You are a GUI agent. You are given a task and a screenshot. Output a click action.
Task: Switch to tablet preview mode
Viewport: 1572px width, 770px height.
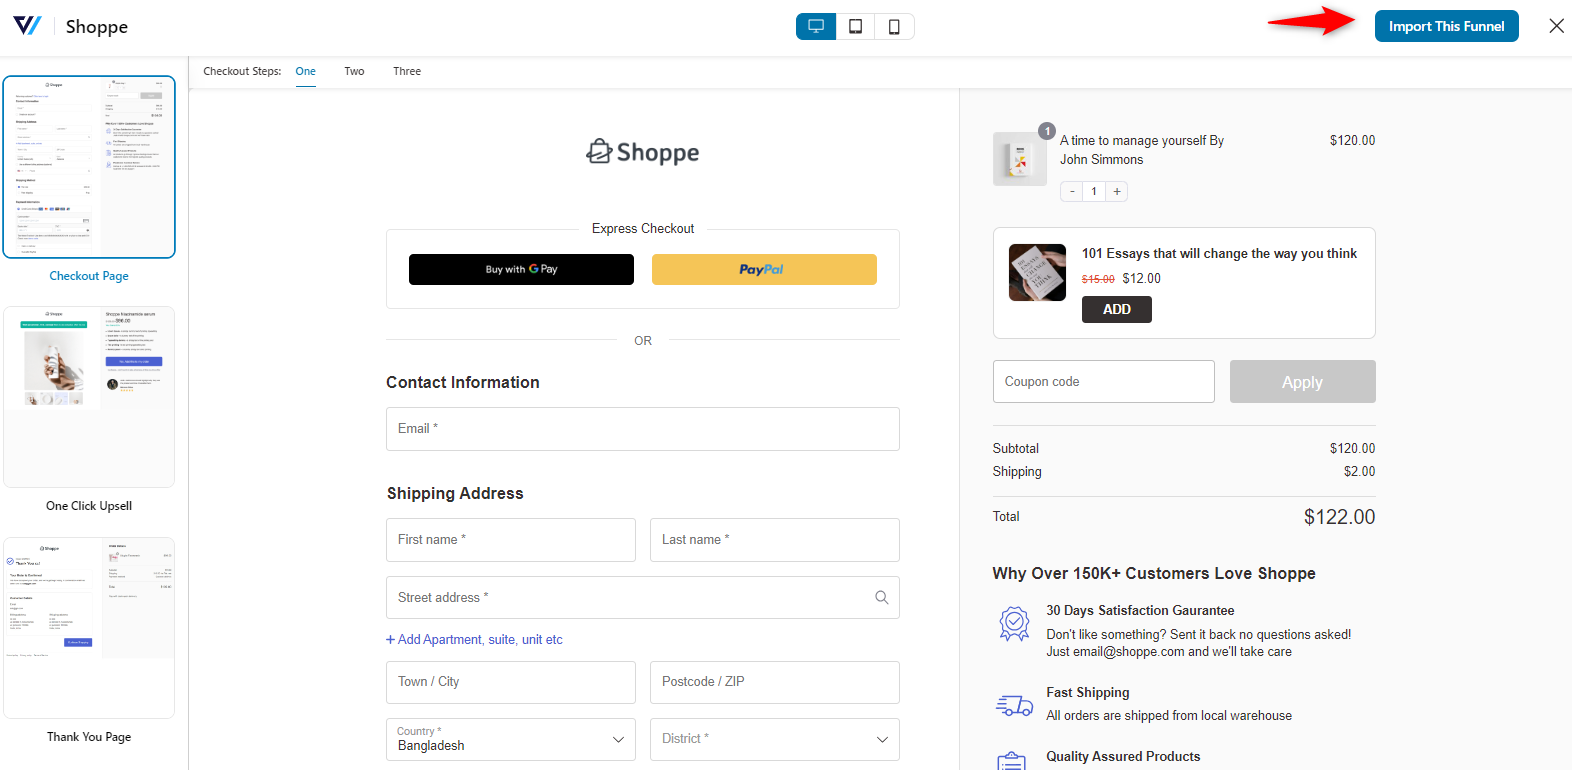[855, 27]
